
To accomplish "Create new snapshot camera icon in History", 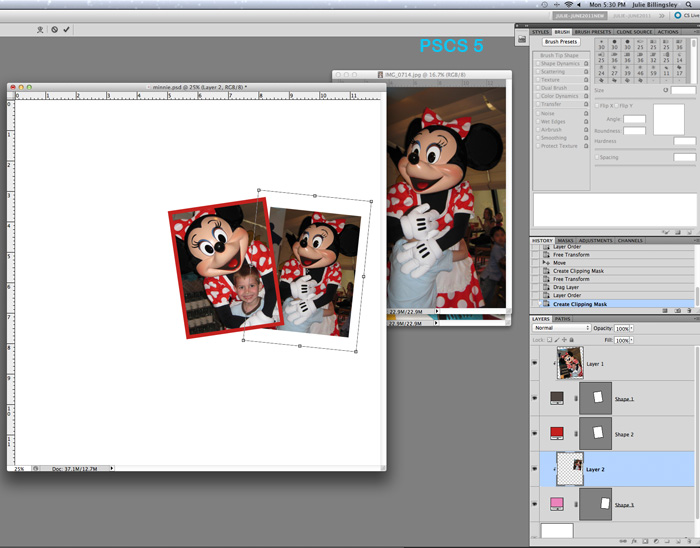I will 678,311.
